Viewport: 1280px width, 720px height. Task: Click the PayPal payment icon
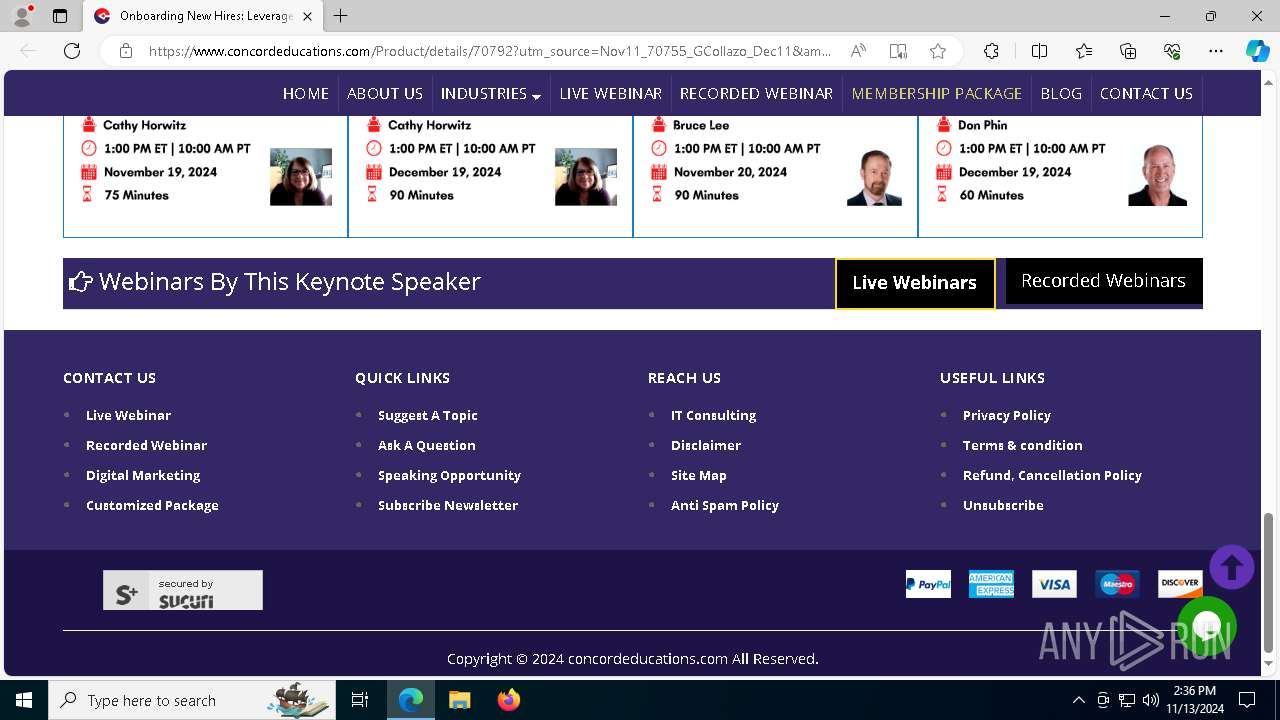click(x=928, y=584)
